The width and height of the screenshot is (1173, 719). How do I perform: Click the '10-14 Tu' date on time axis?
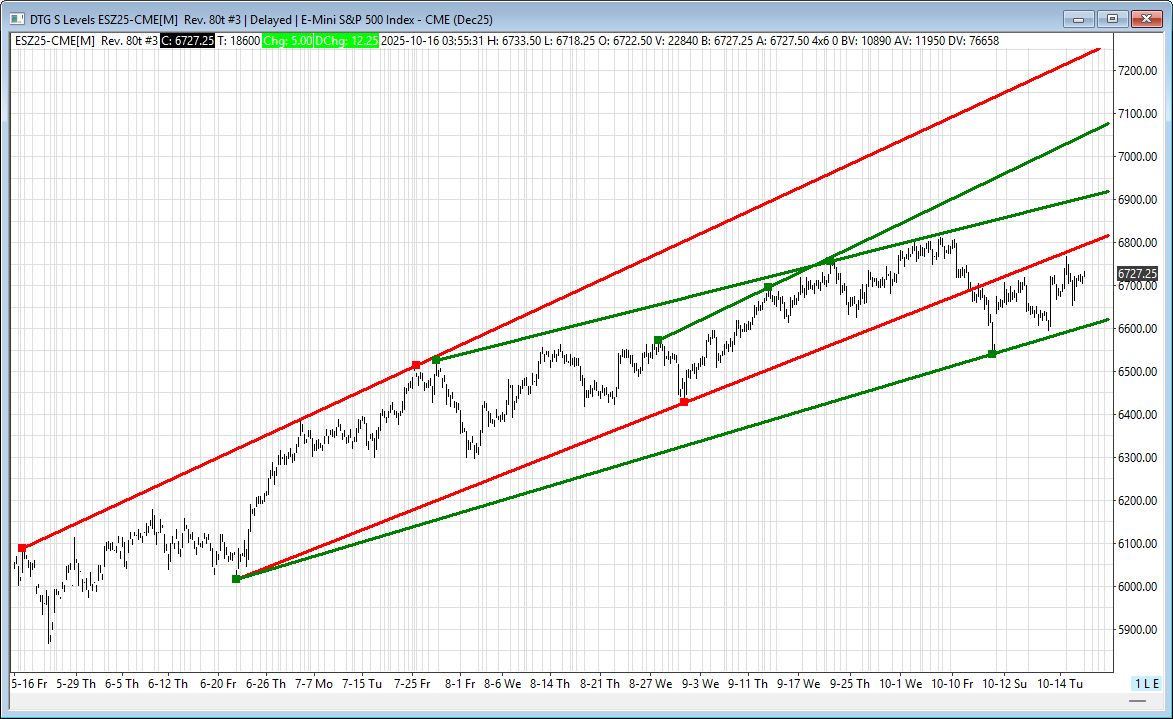tap(1063, 684)
